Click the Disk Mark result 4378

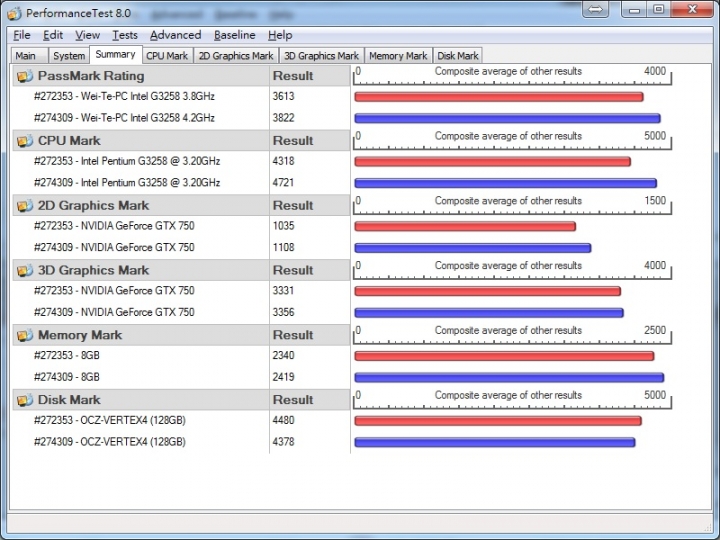click(x=283, y=442)
